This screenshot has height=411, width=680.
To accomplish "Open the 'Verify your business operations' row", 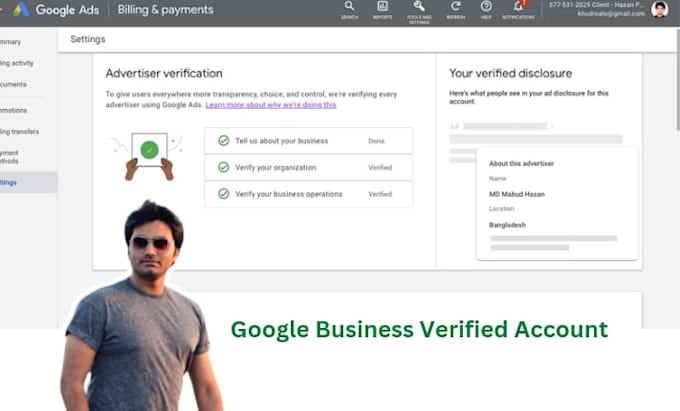I will pyautogui.click(x=308, y=194).
